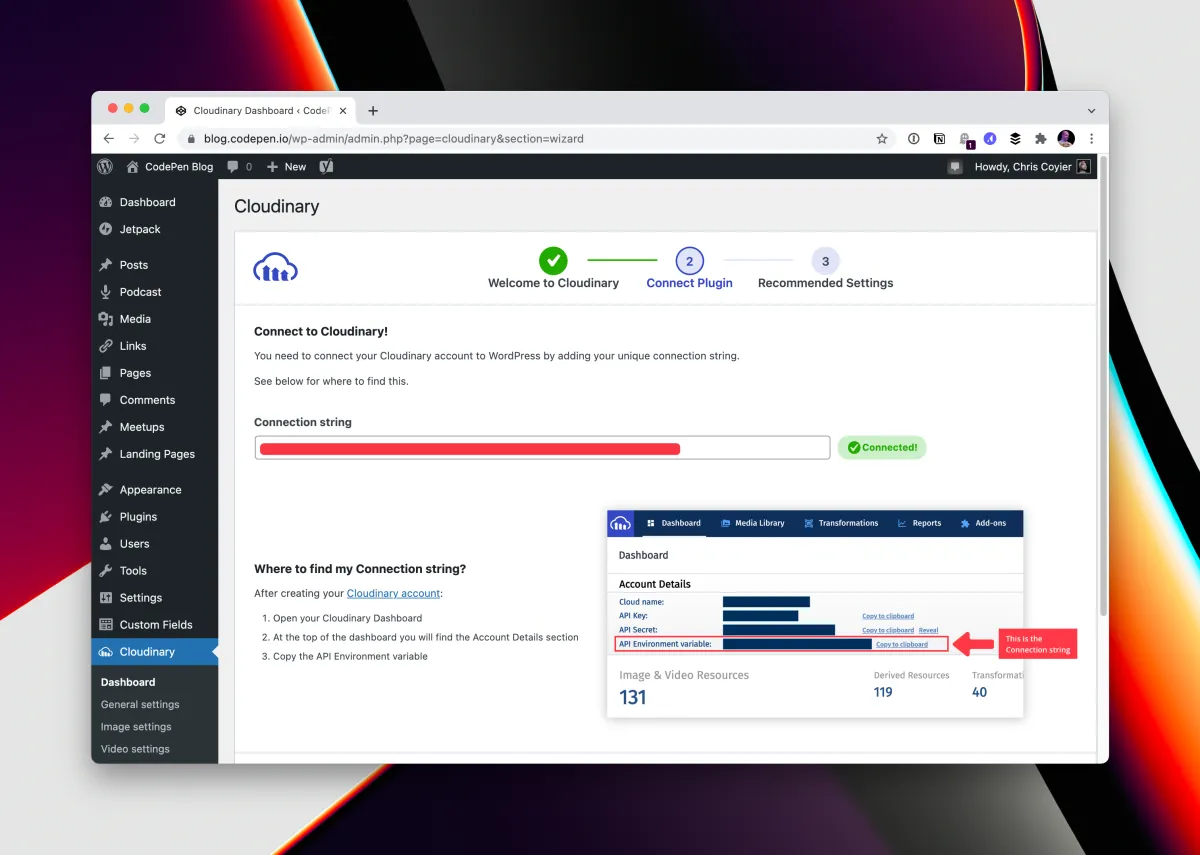Open the WordPress logo menu

(x=106, y=167)
